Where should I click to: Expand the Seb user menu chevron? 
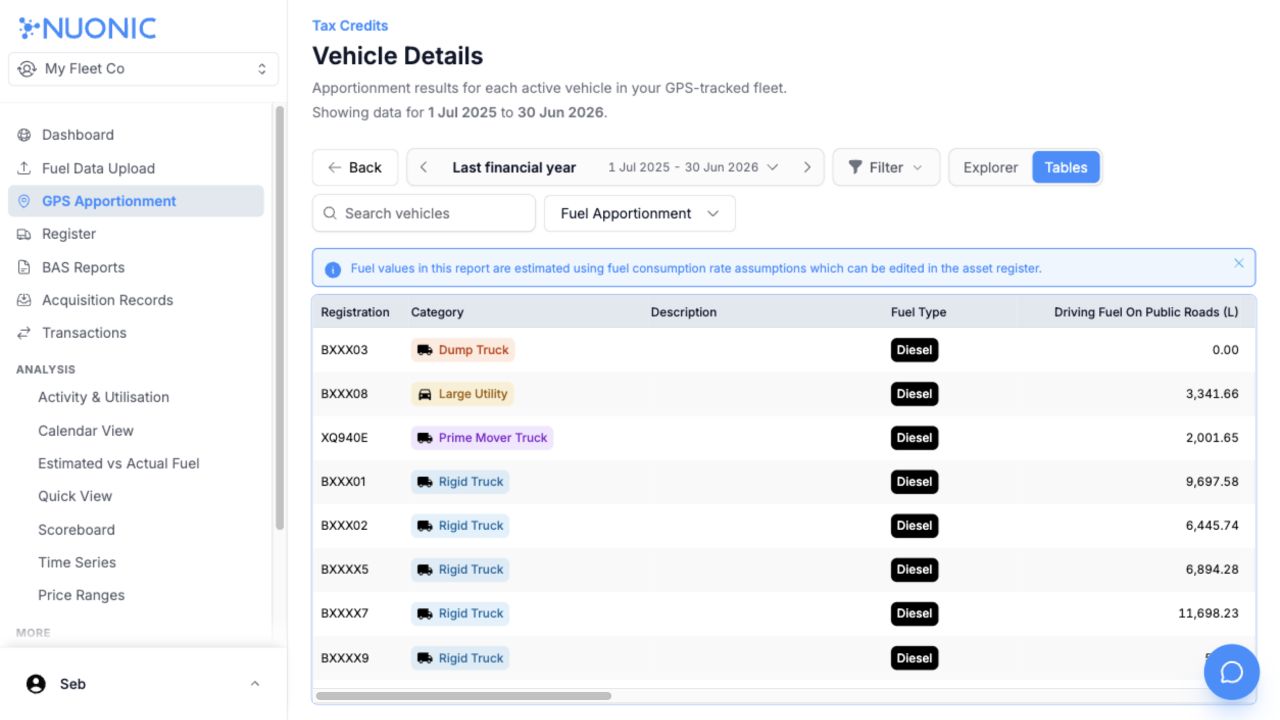tap(255, 684)
